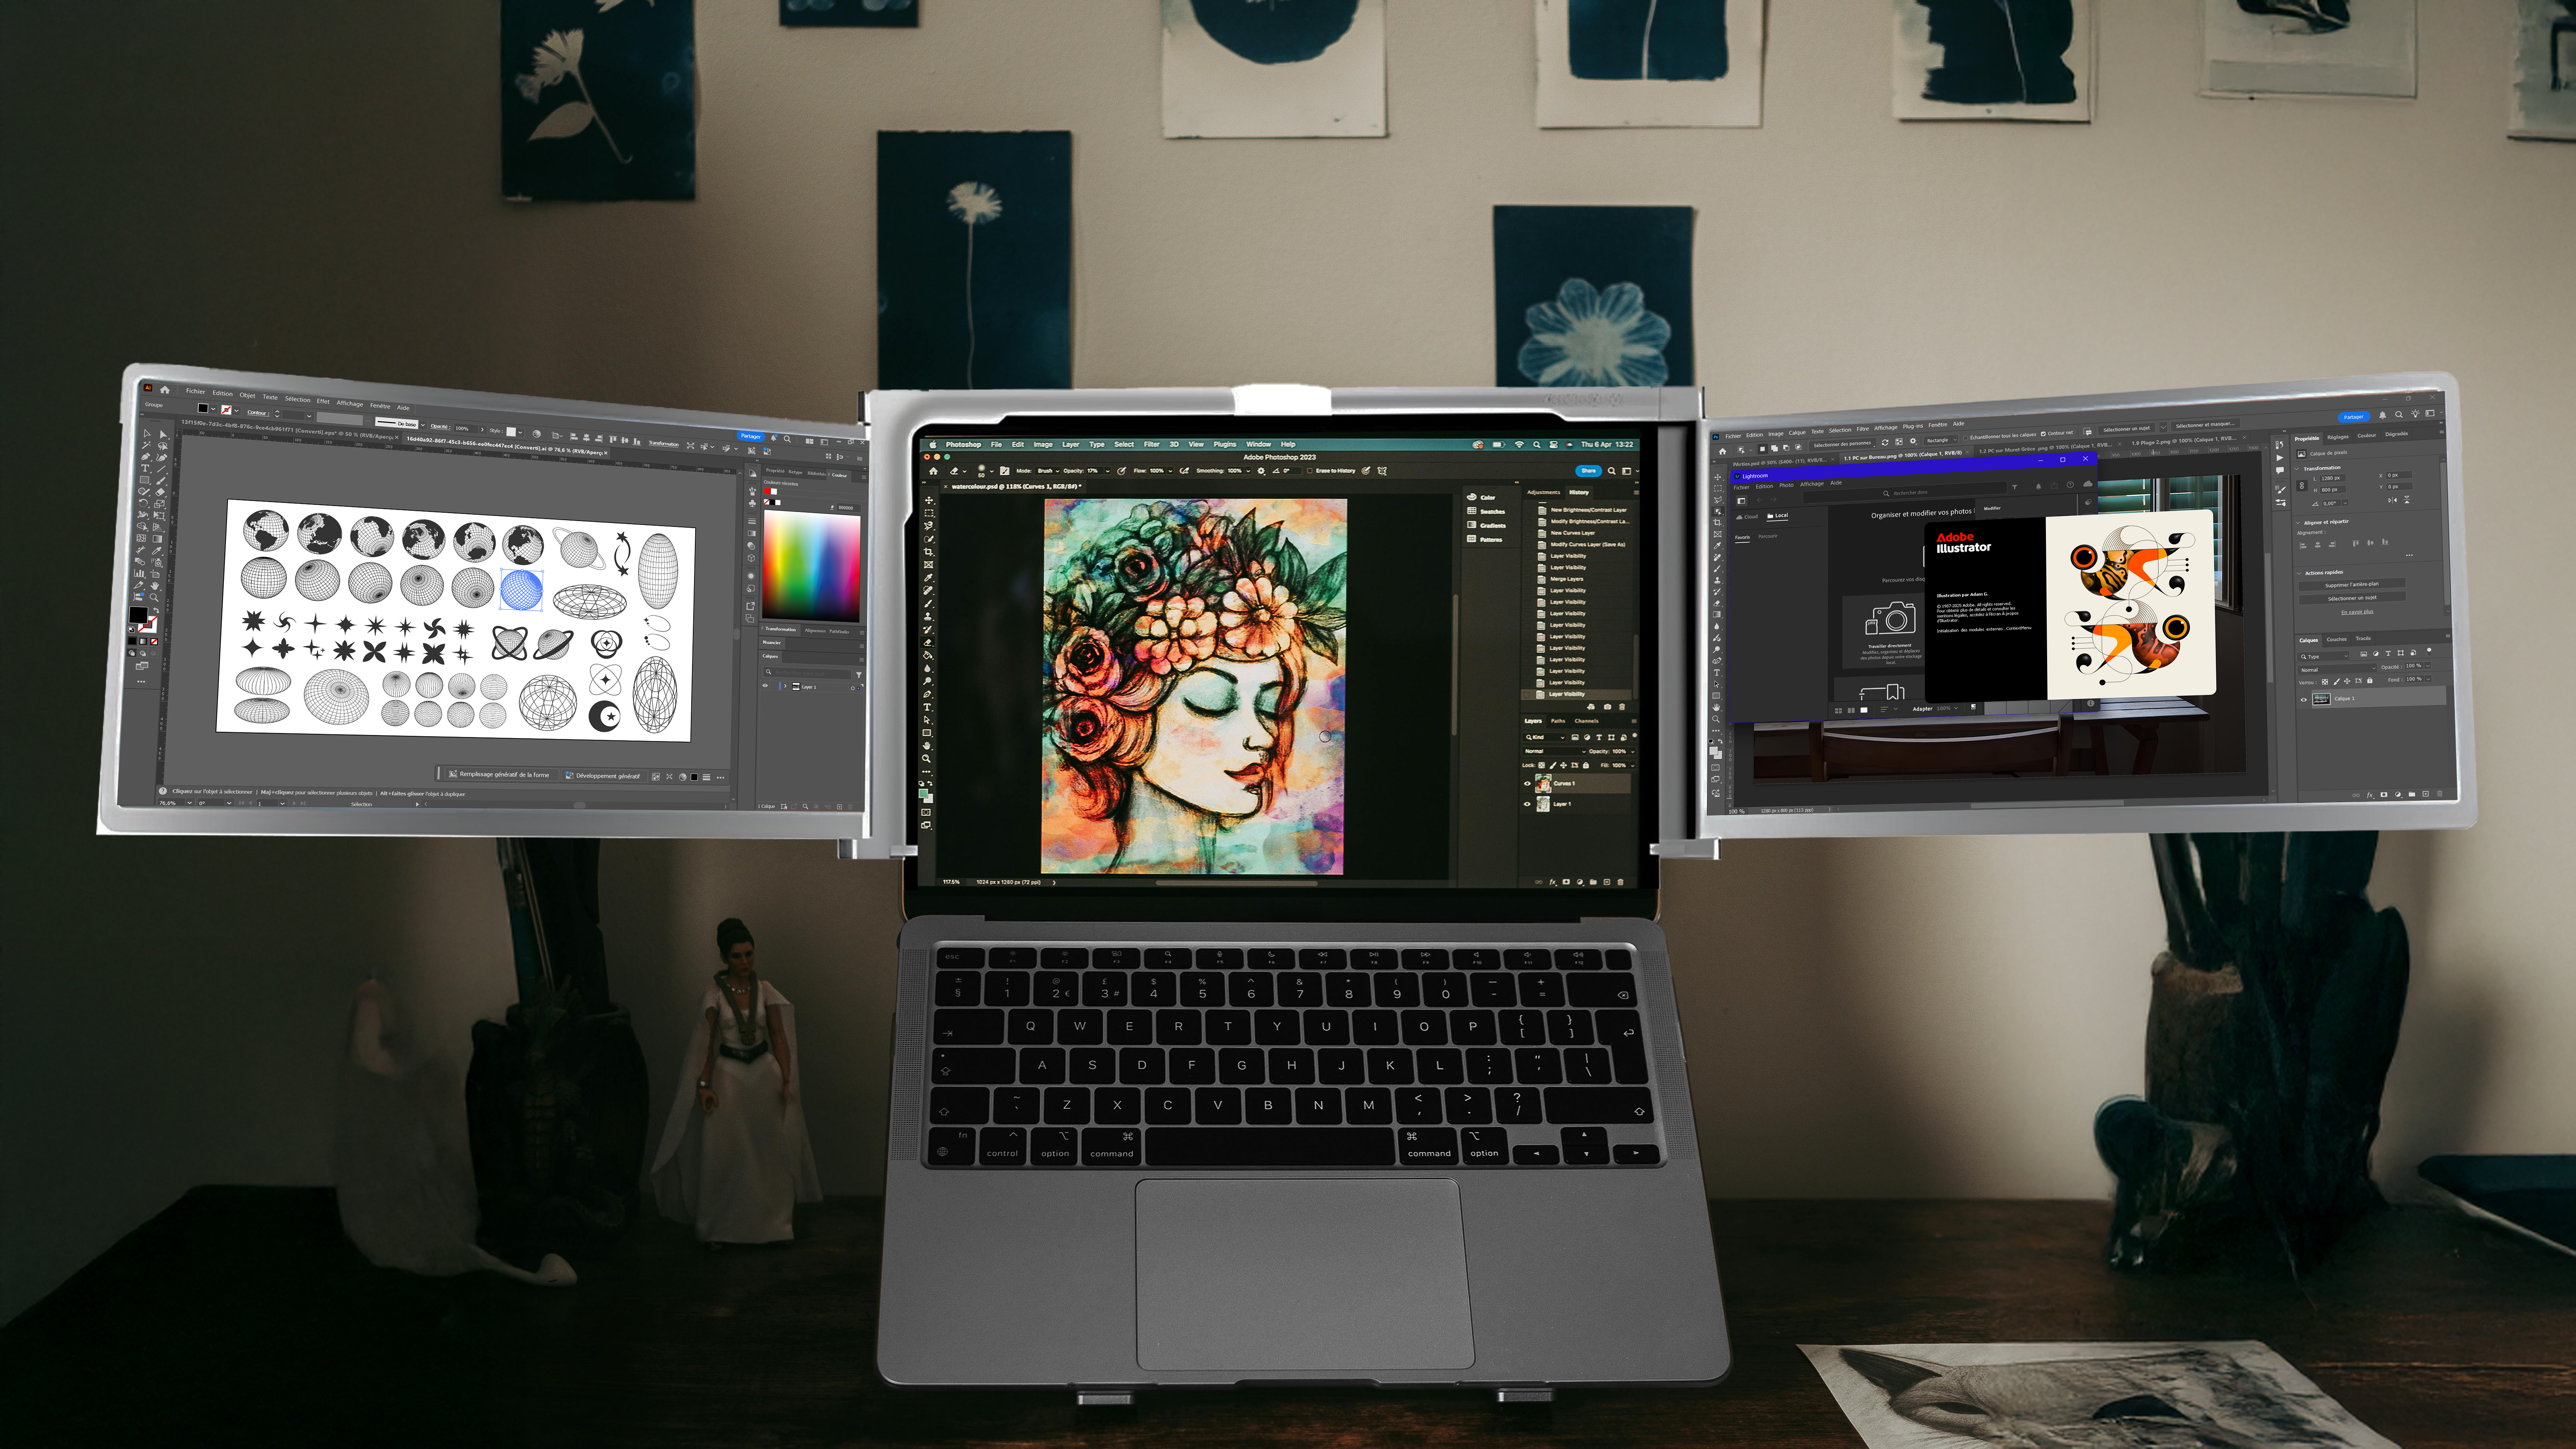Click the blue Share button in Photoshop
The height and width of the screenshot is (1449, 2576).
tap(1588, 471)
